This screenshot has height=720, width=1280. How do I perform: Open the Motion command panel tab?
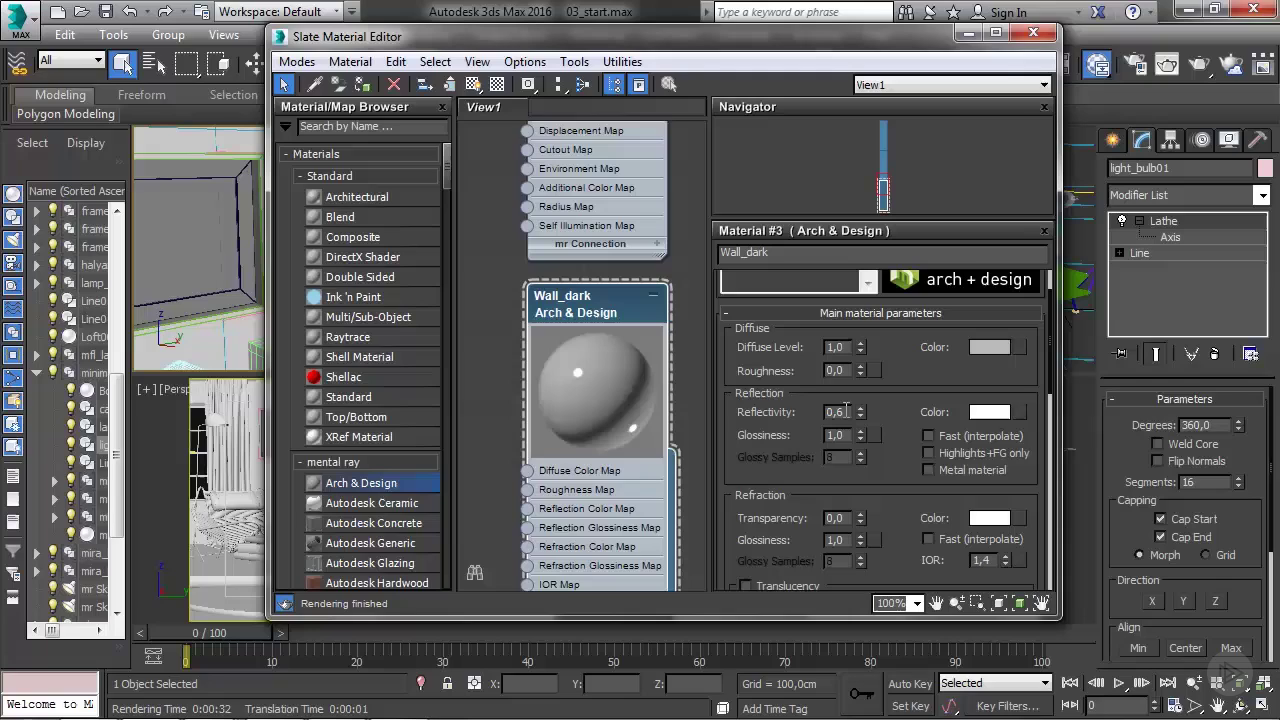1202,140
